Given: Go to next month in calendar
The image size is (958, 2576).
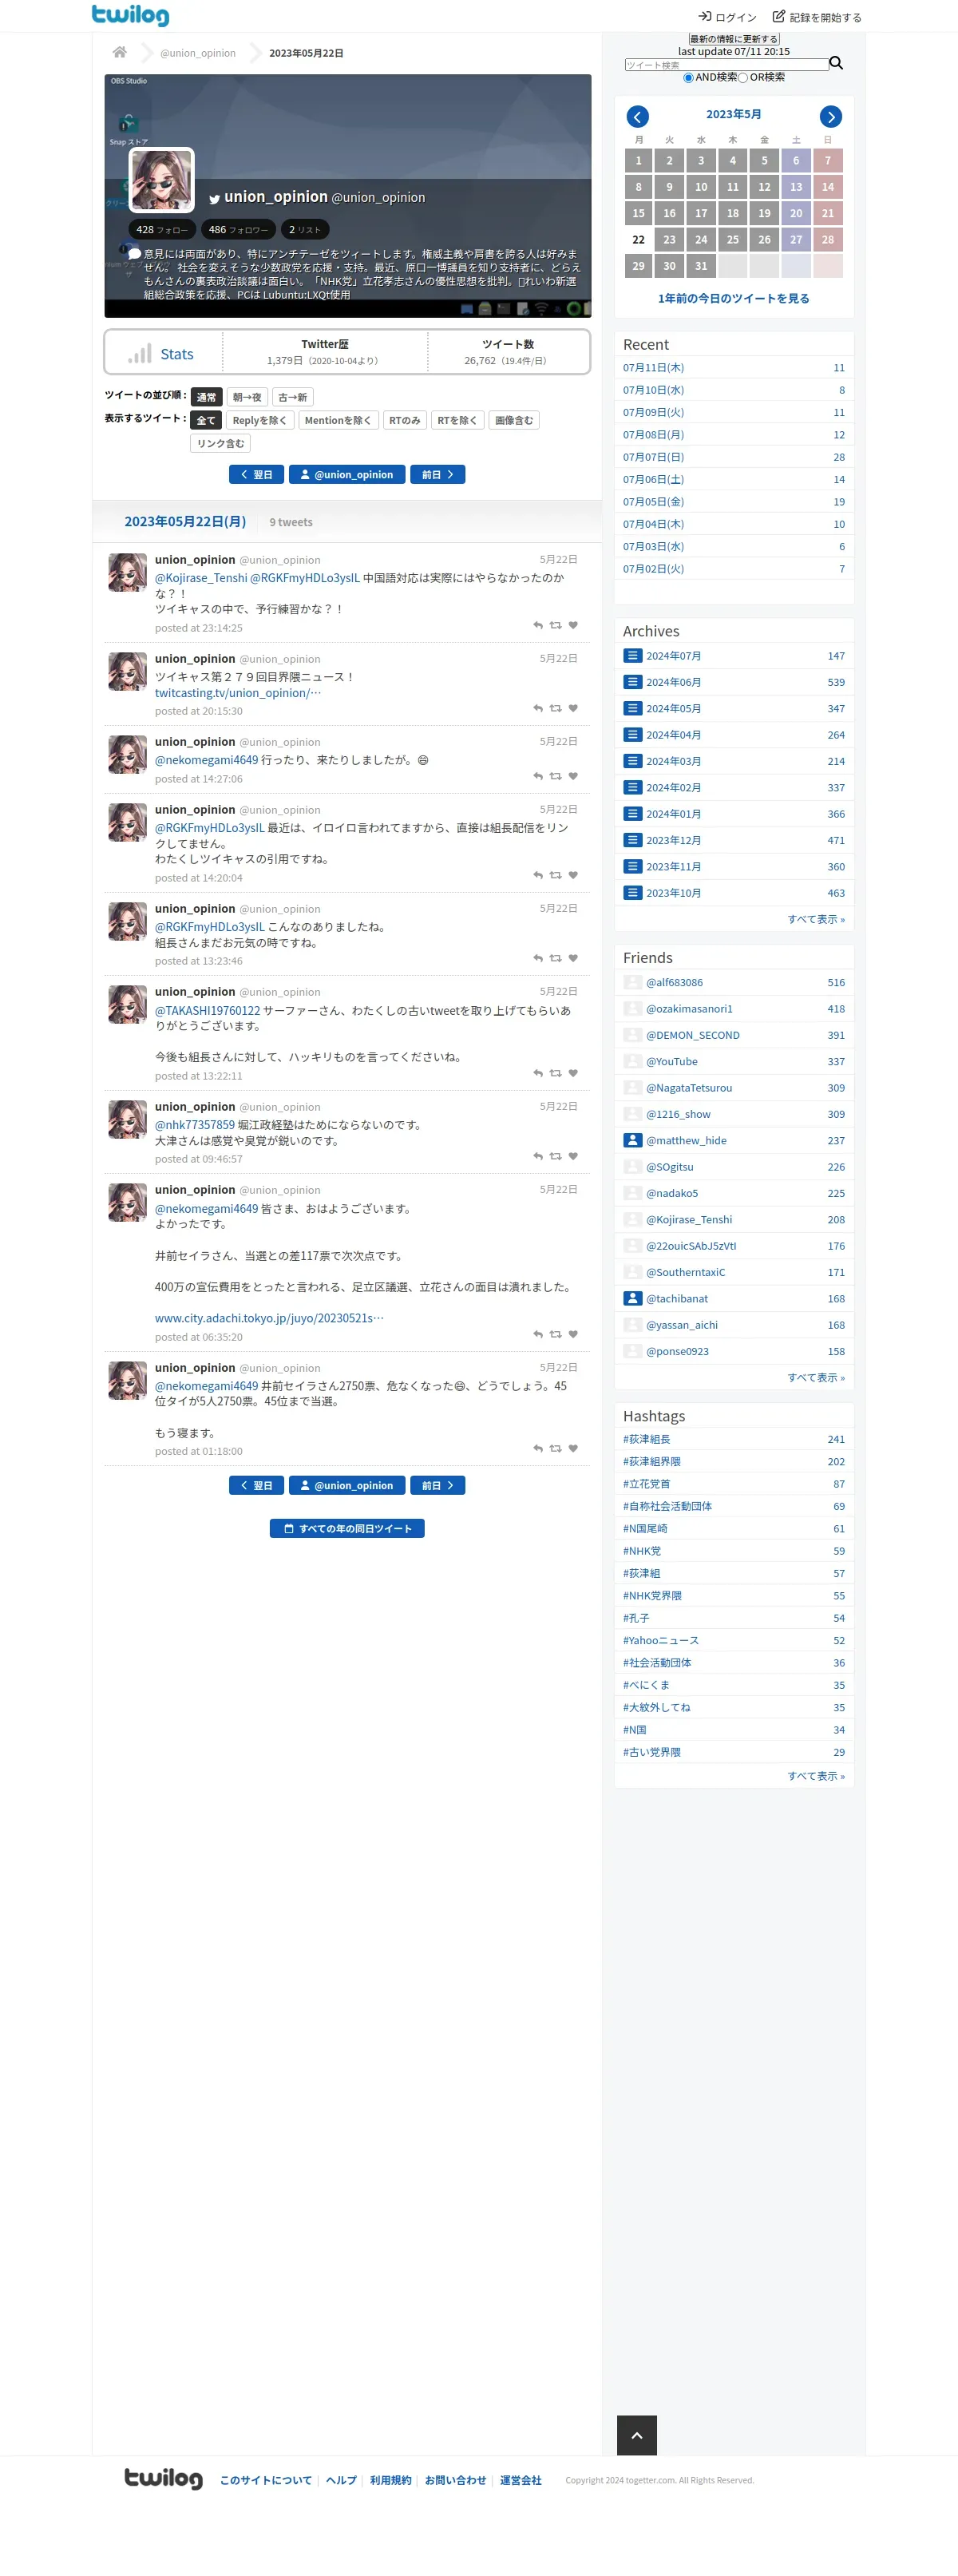Looking at the screenshot, I should pos(830,116).
